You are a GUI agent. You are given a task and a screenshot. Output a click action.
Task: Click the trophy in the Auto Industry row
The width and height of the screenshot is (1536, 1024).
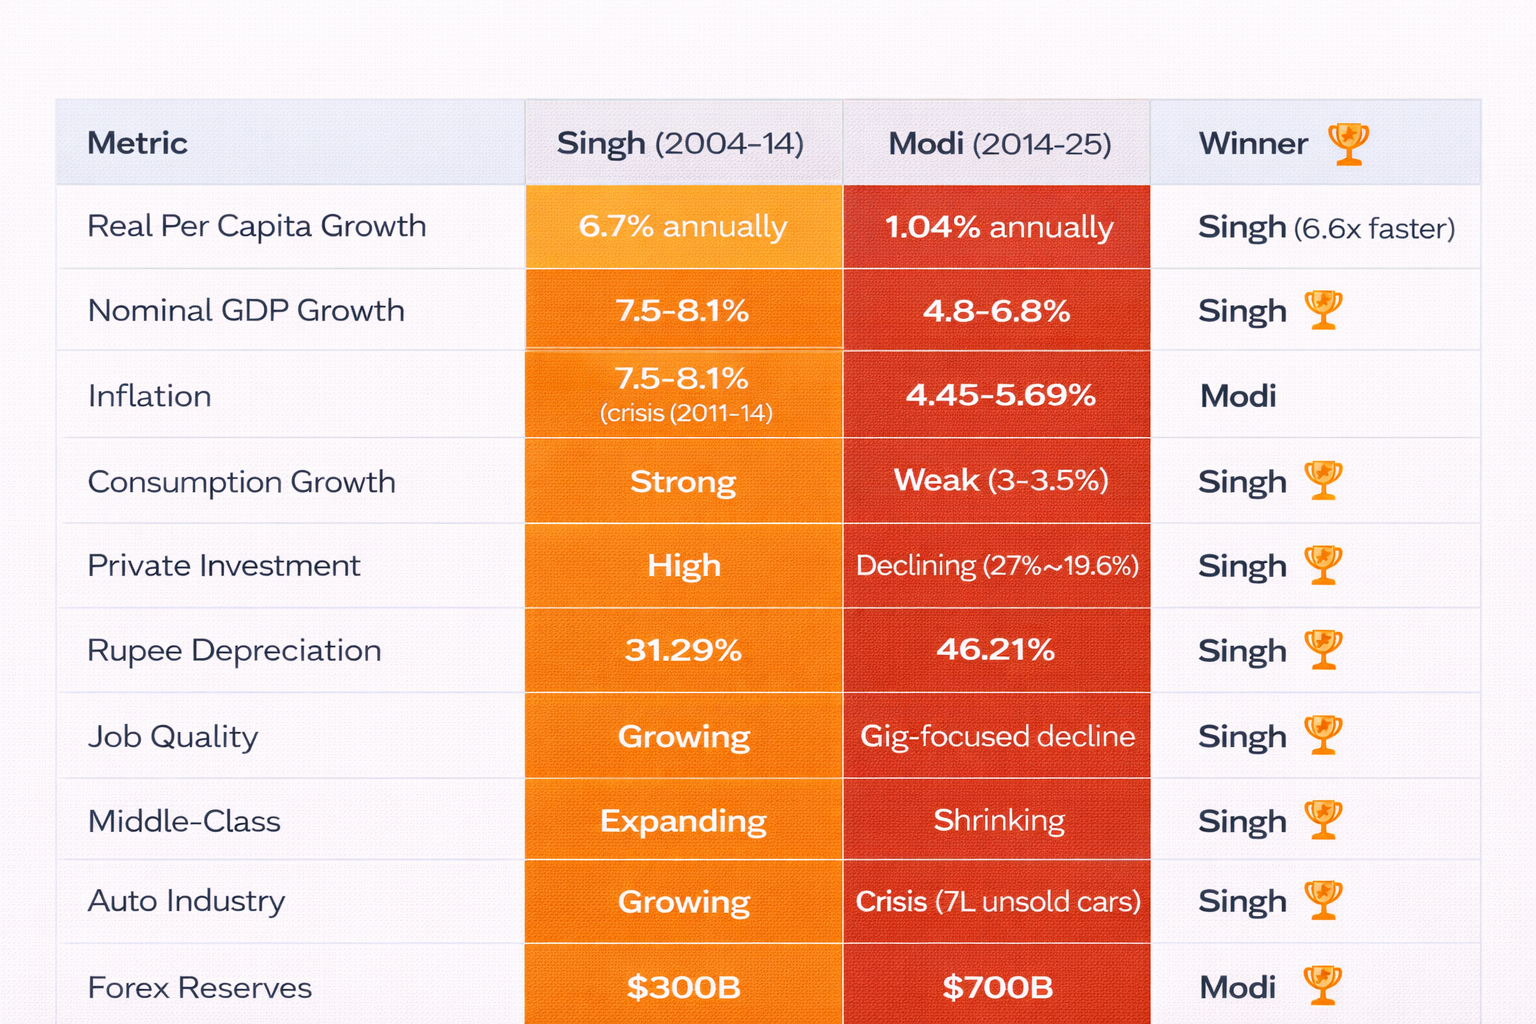(1323, 901)
